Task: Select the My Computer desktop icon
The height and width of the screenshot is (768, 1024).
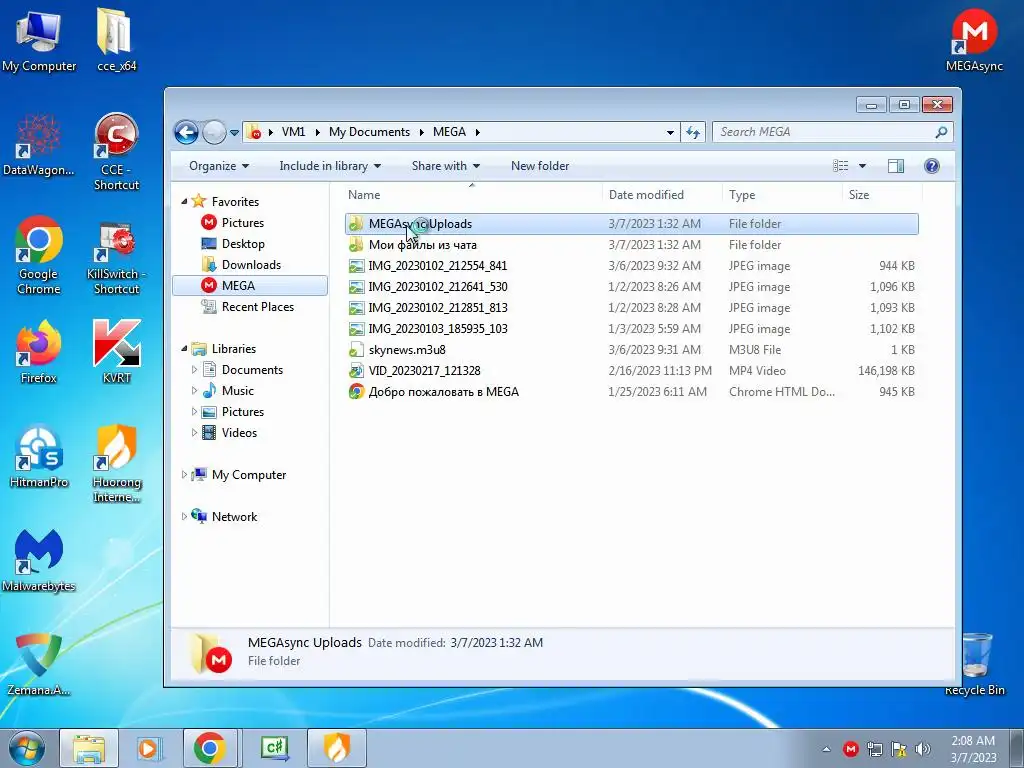Action: 39,40
